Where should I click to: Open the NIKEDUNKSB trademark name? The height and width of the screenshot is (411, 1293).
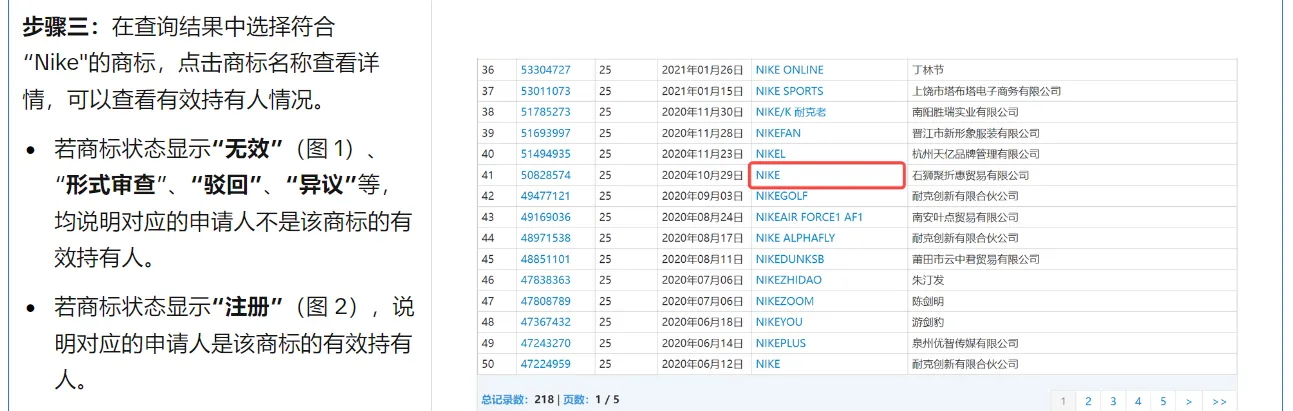[x=789, y=259]
